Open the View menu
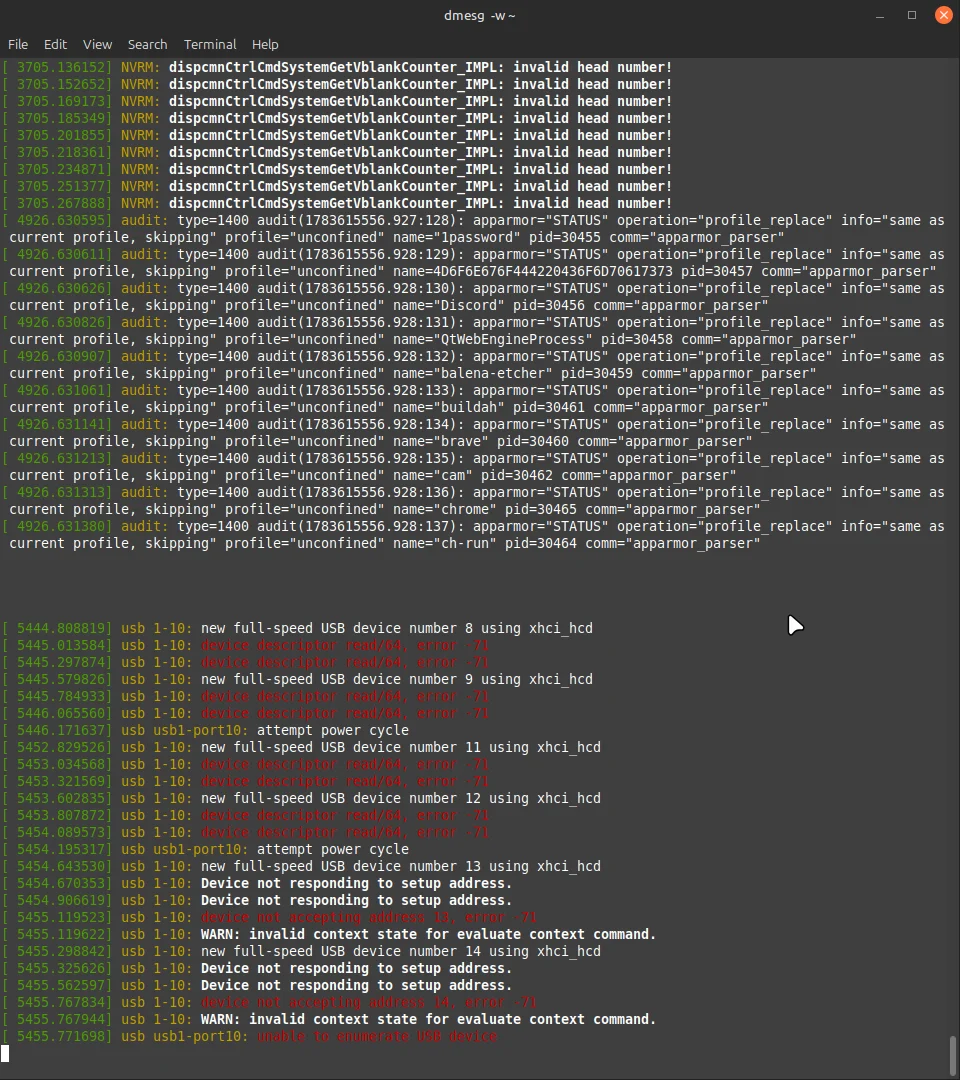The width and height of the screenshot is (960, 1080). [97, 44]
